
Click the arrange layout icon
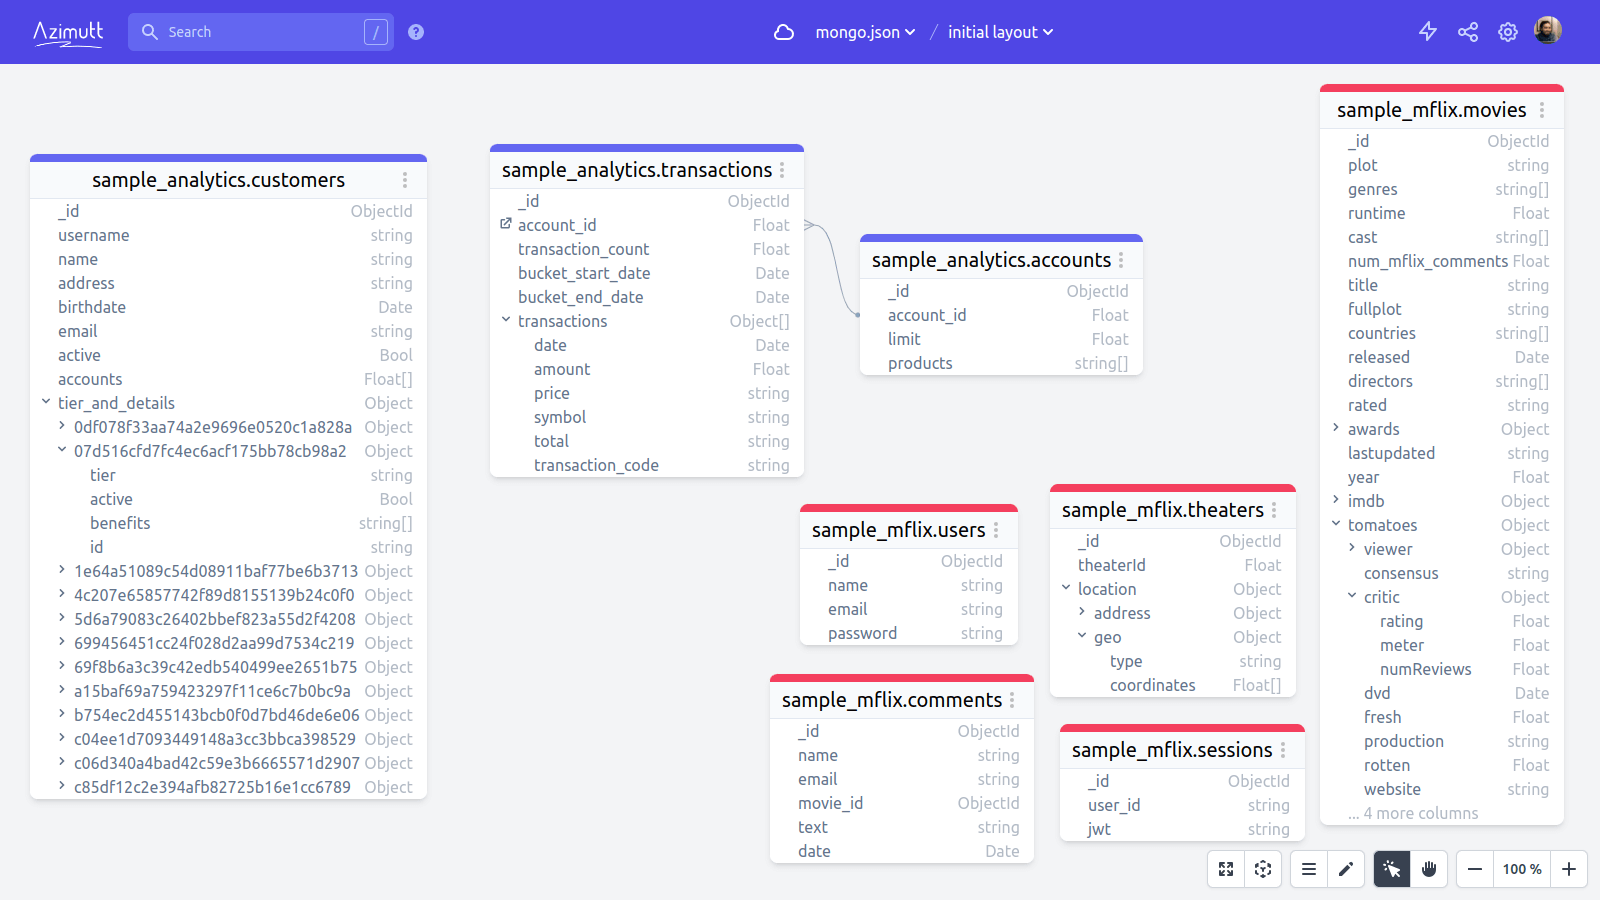coord(1263,869)
